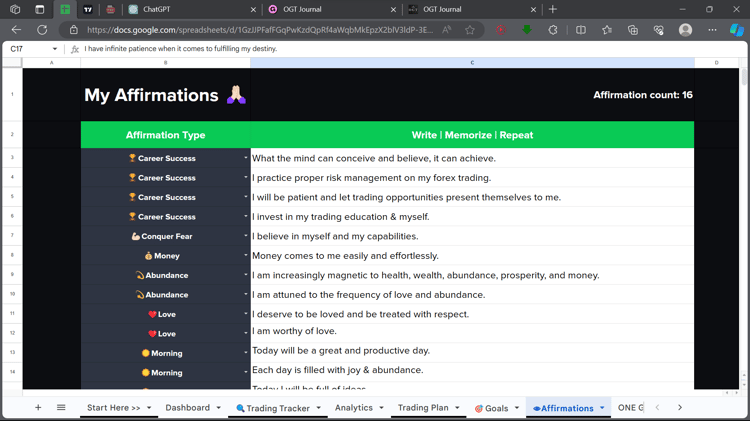
Task: Open the Affirmations sheet tab menu arrow
Action: coord(602,408)
